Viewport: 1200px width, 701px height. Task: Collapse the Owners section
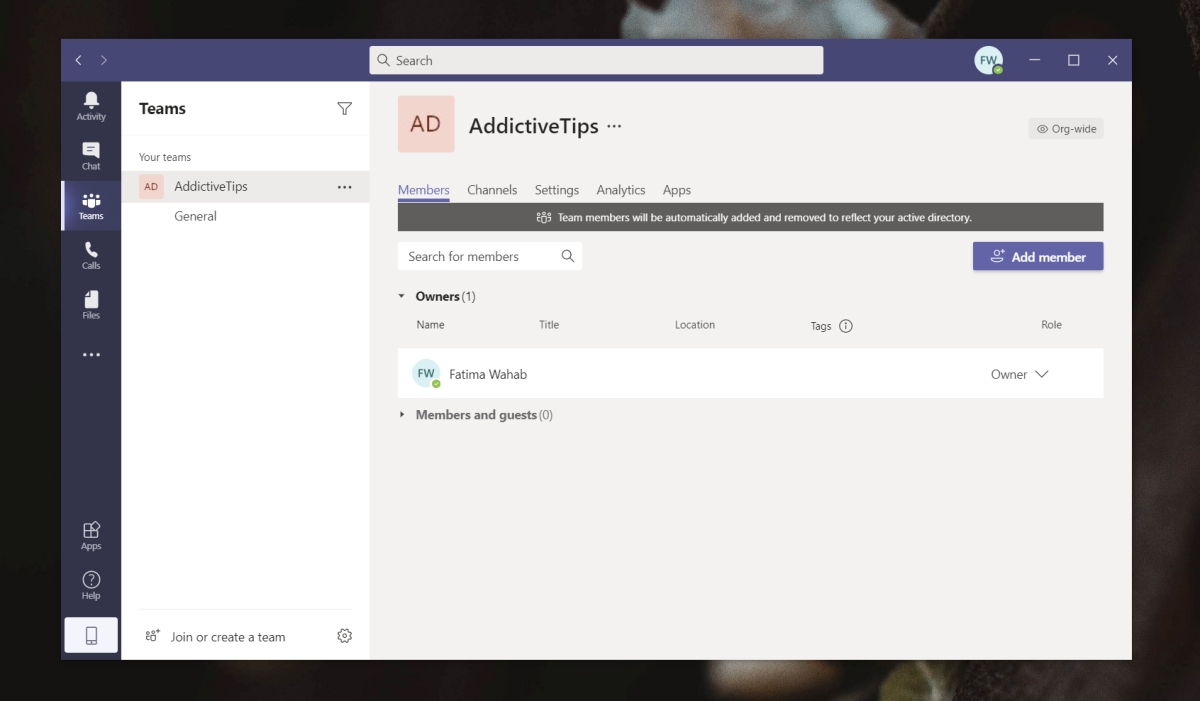402,296
